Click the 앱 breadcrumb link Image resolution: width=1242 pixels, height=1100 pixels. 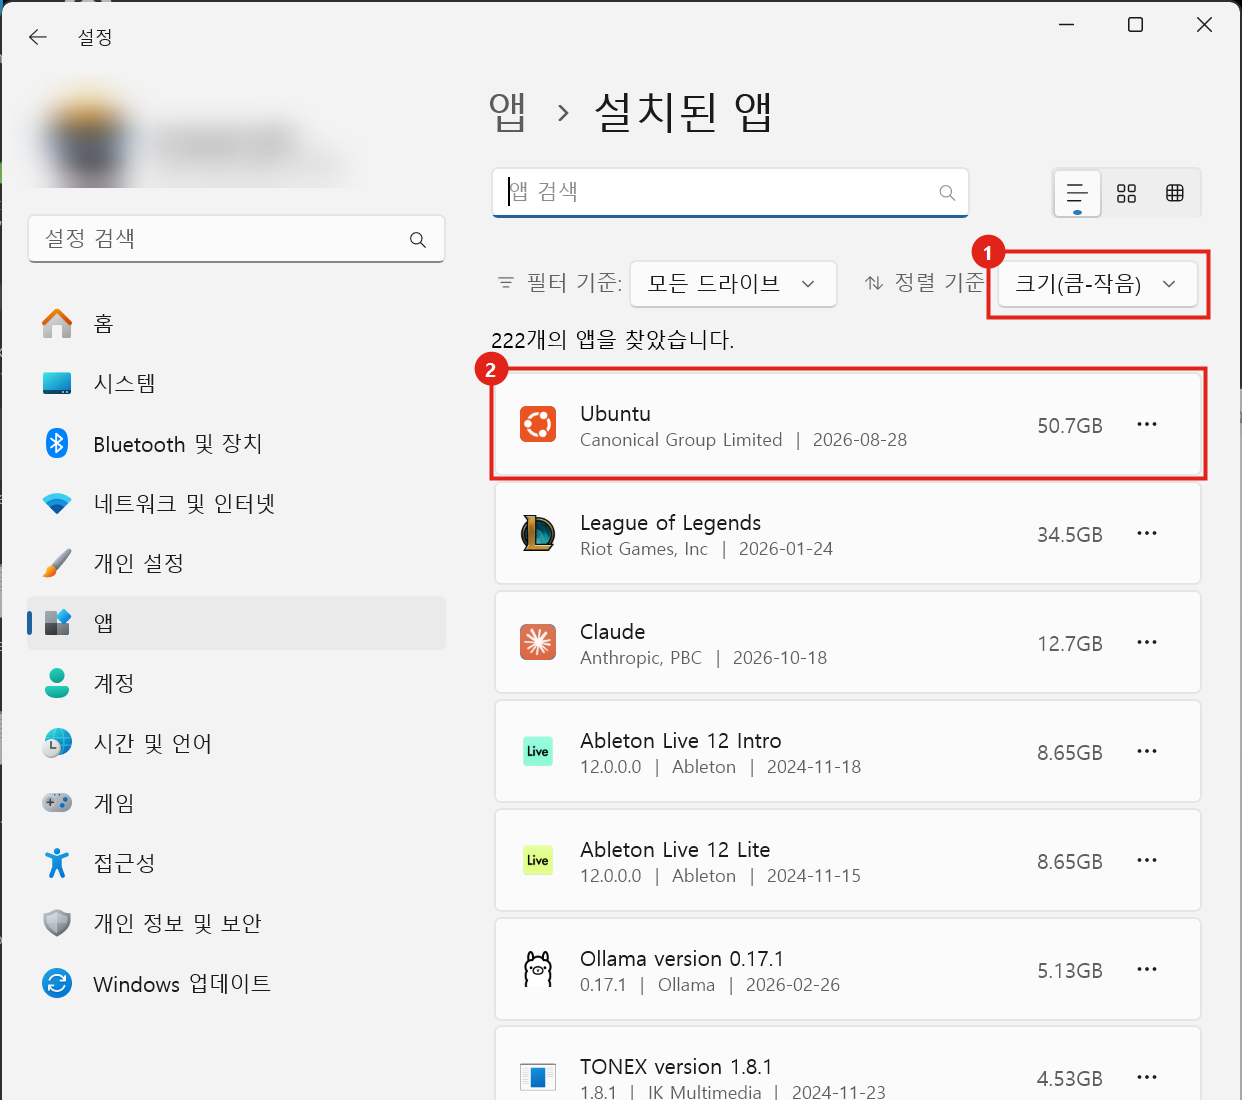(508, 112)
